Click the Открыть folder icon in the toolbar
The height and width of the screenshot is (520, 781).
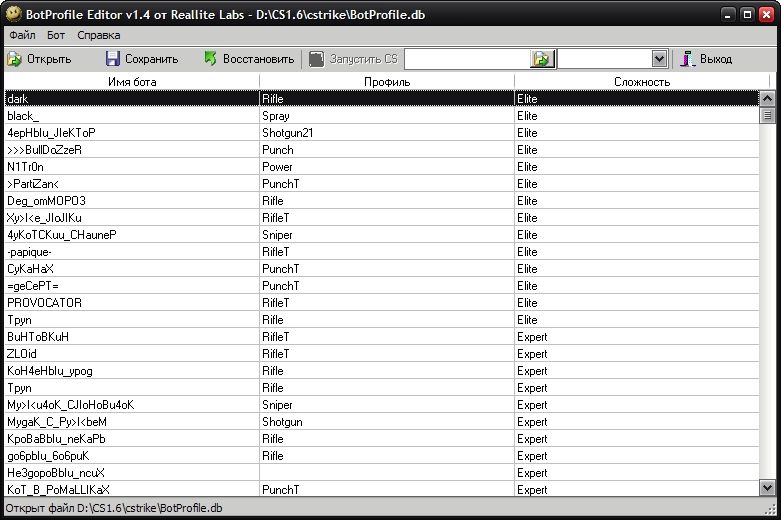(14, 59)
